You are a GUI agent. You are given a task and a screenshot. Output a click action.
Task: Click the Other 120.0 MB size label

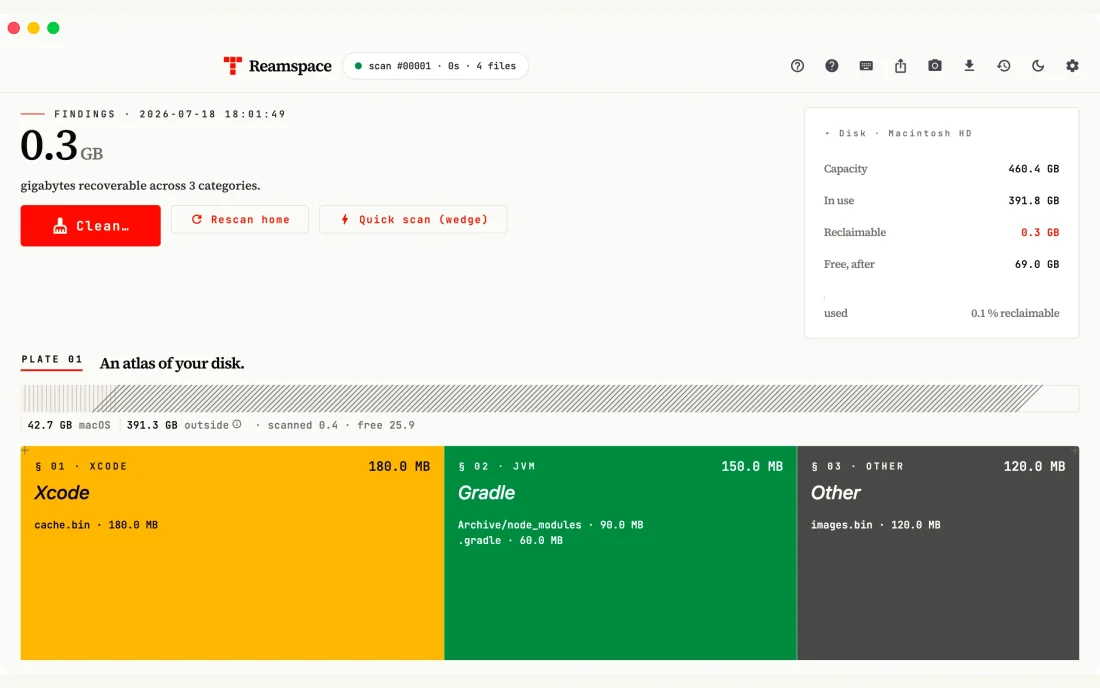tap(1034, 466)
